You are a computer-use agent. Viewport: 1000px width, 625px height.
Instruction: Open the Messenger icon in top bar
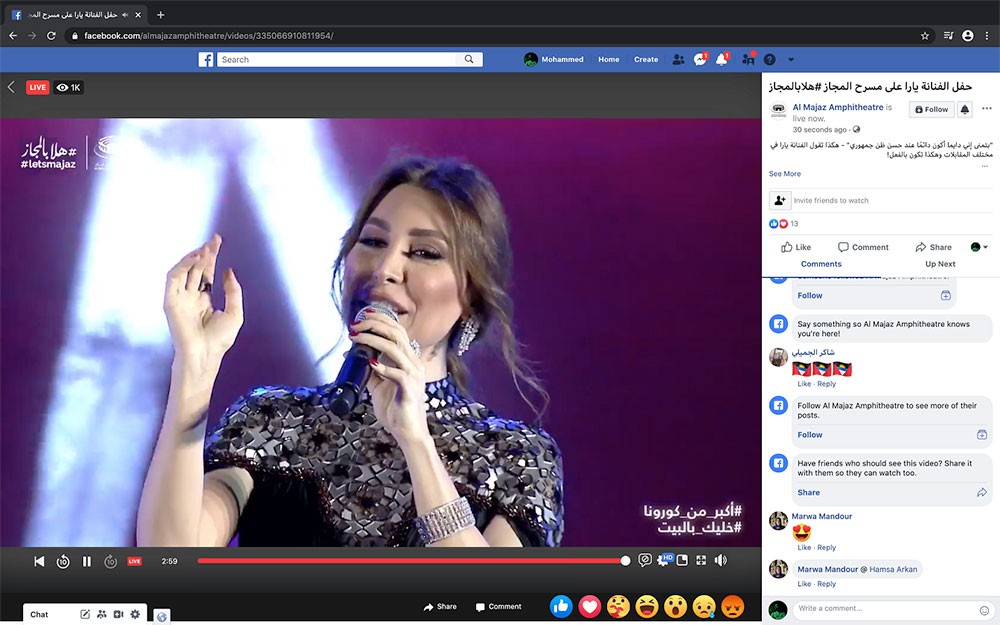tap(700, 59)
